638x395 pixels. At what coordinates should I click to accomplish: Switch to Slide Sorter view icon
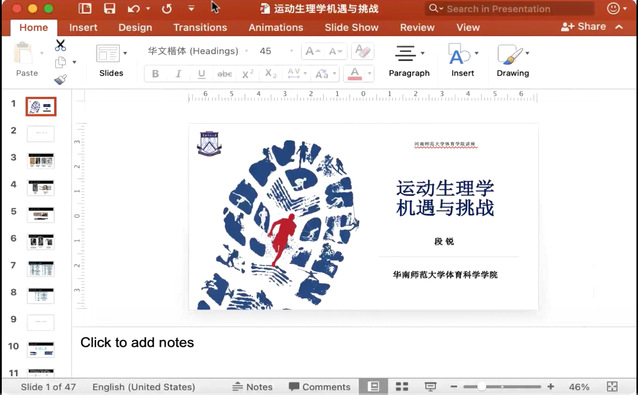click(402, 386)
